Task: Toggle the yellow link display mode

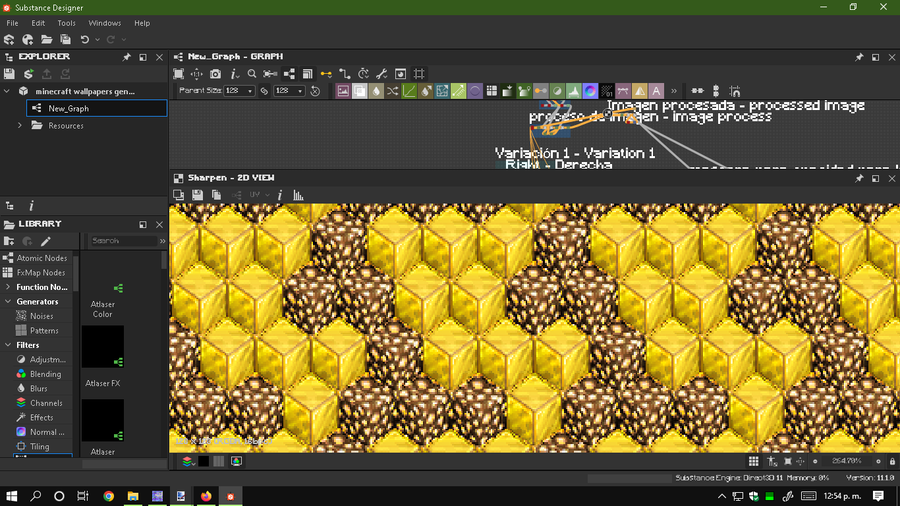Action: click(326, 74)
